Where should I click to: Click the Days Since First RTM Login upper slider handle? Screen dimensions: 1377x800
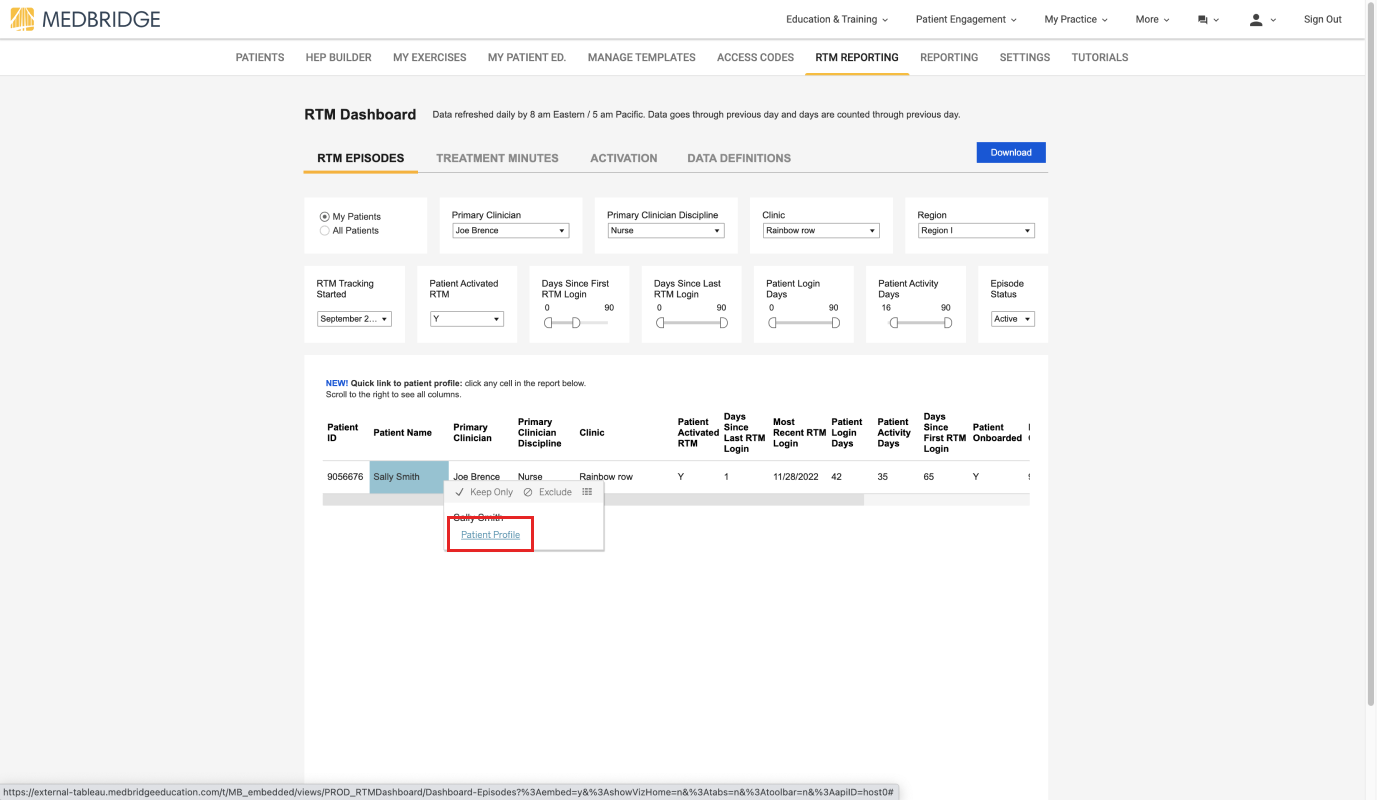[x=576, y=323]
